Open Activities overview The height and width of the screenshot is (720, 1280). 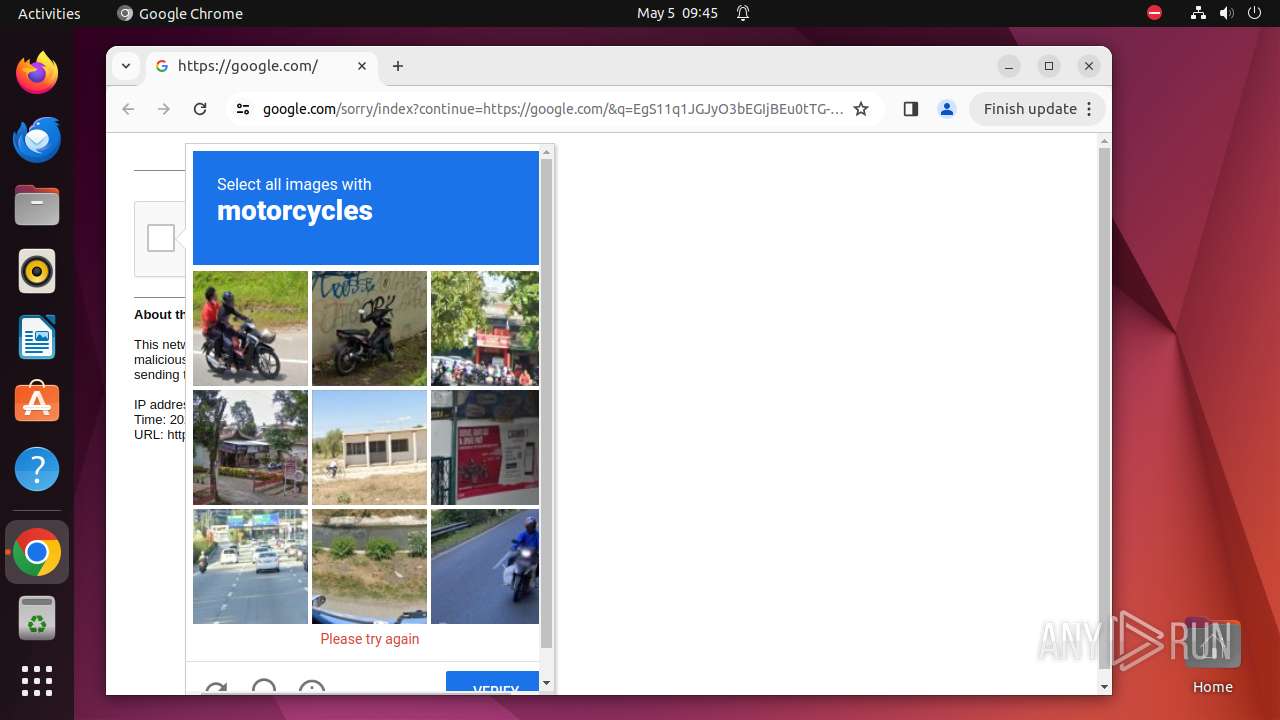[49, 13]
